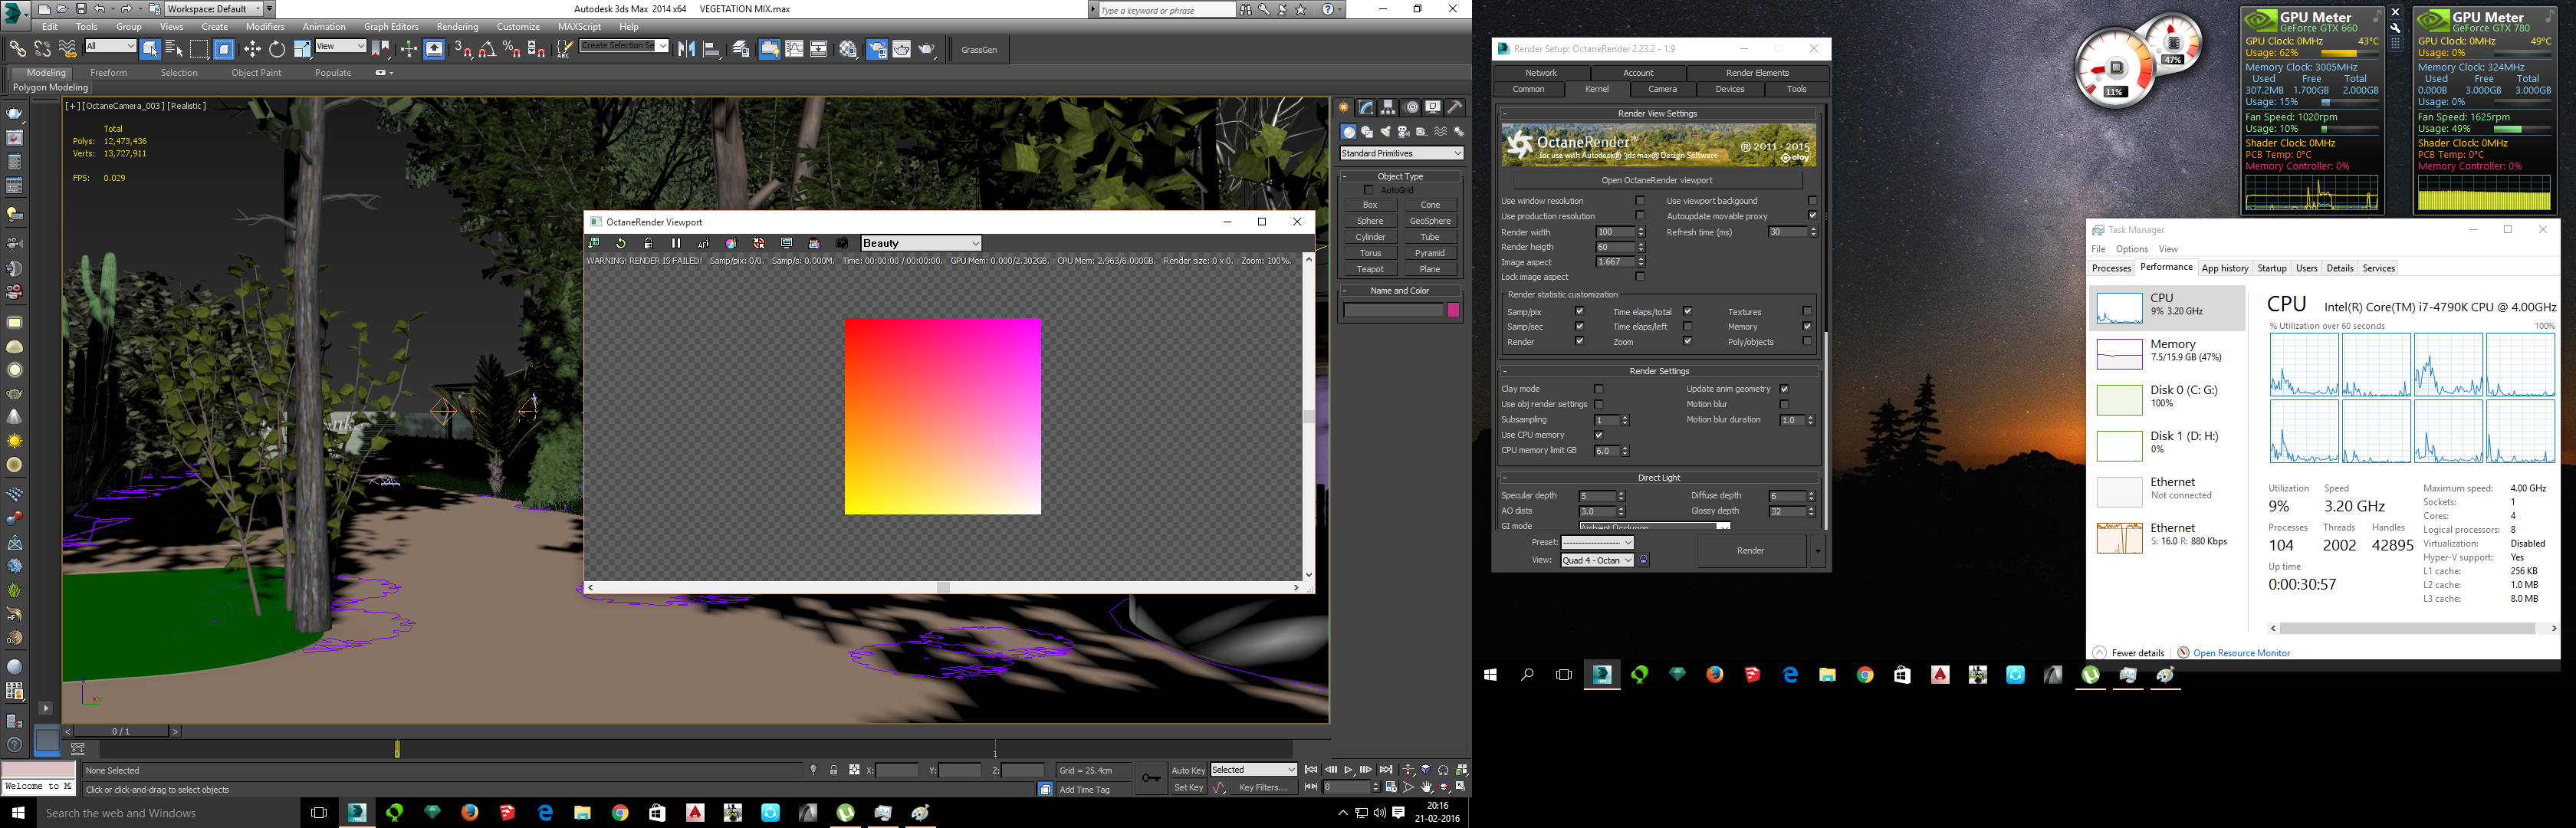
Task: Enable the Clay mode checkbox
Action: [x=1598, y=389]
